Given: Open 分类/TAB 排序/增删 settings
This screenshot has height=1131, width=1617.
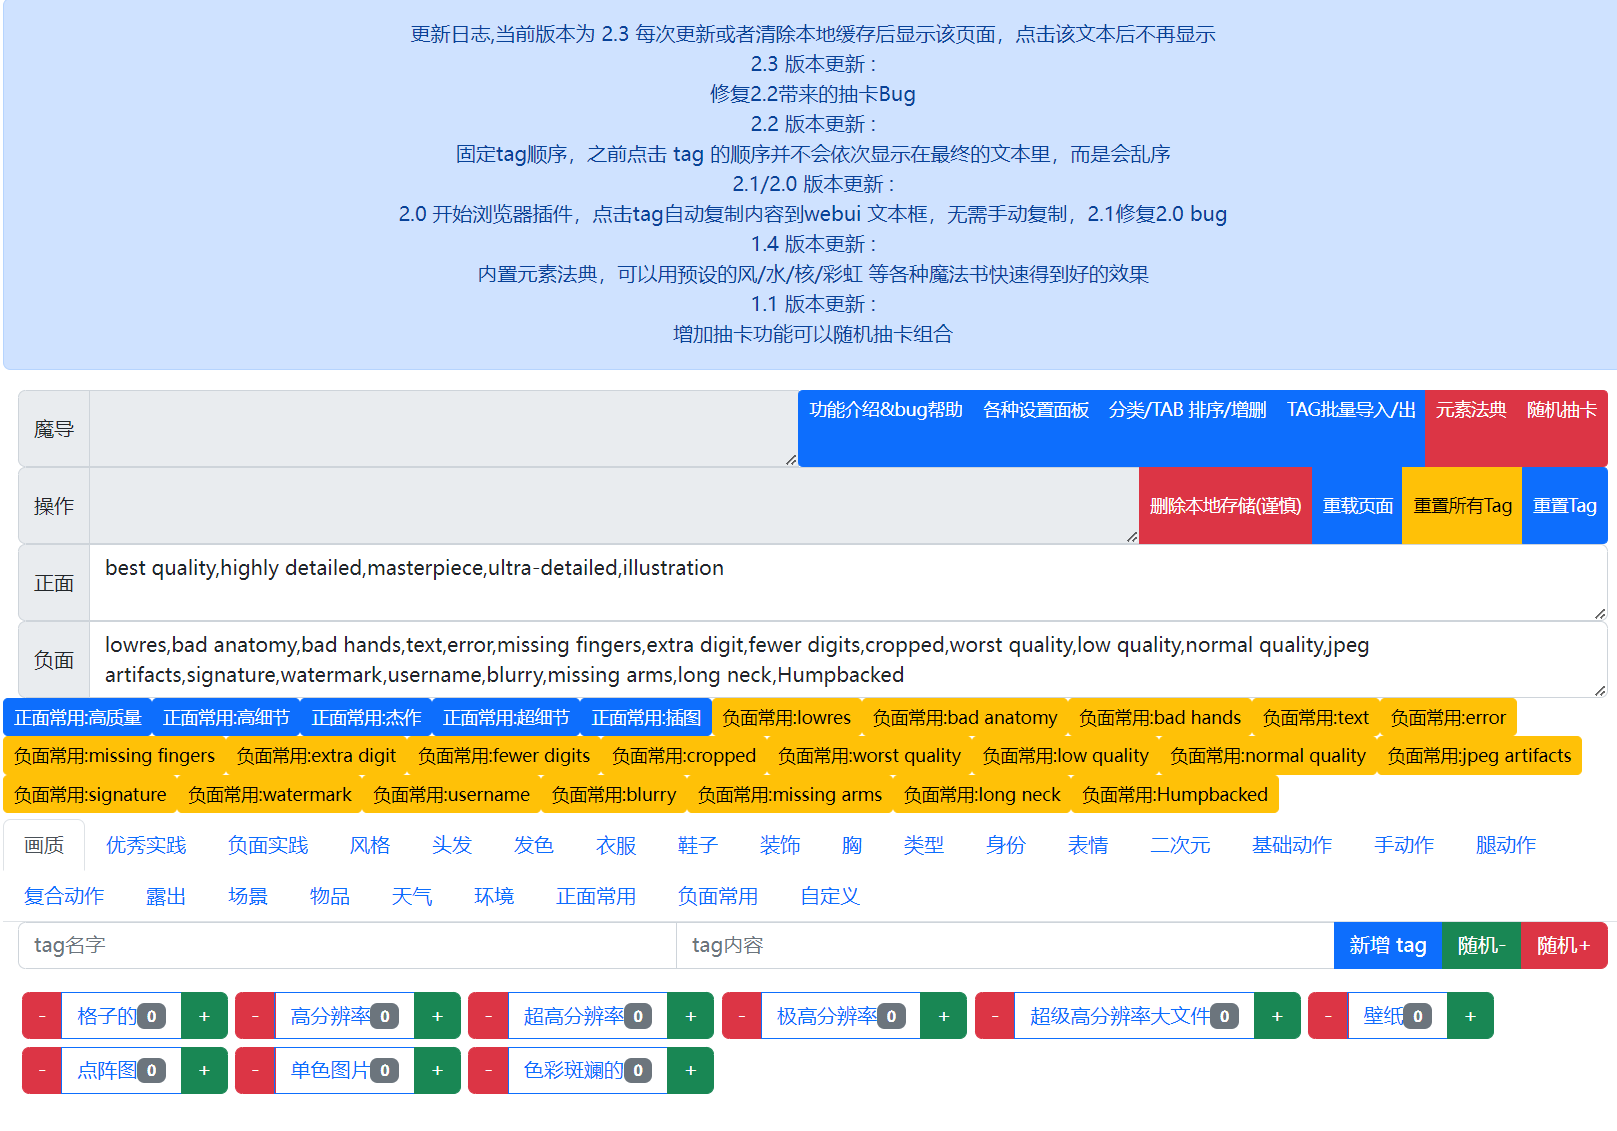Looking at the screenshot, I should [1188, 409].
